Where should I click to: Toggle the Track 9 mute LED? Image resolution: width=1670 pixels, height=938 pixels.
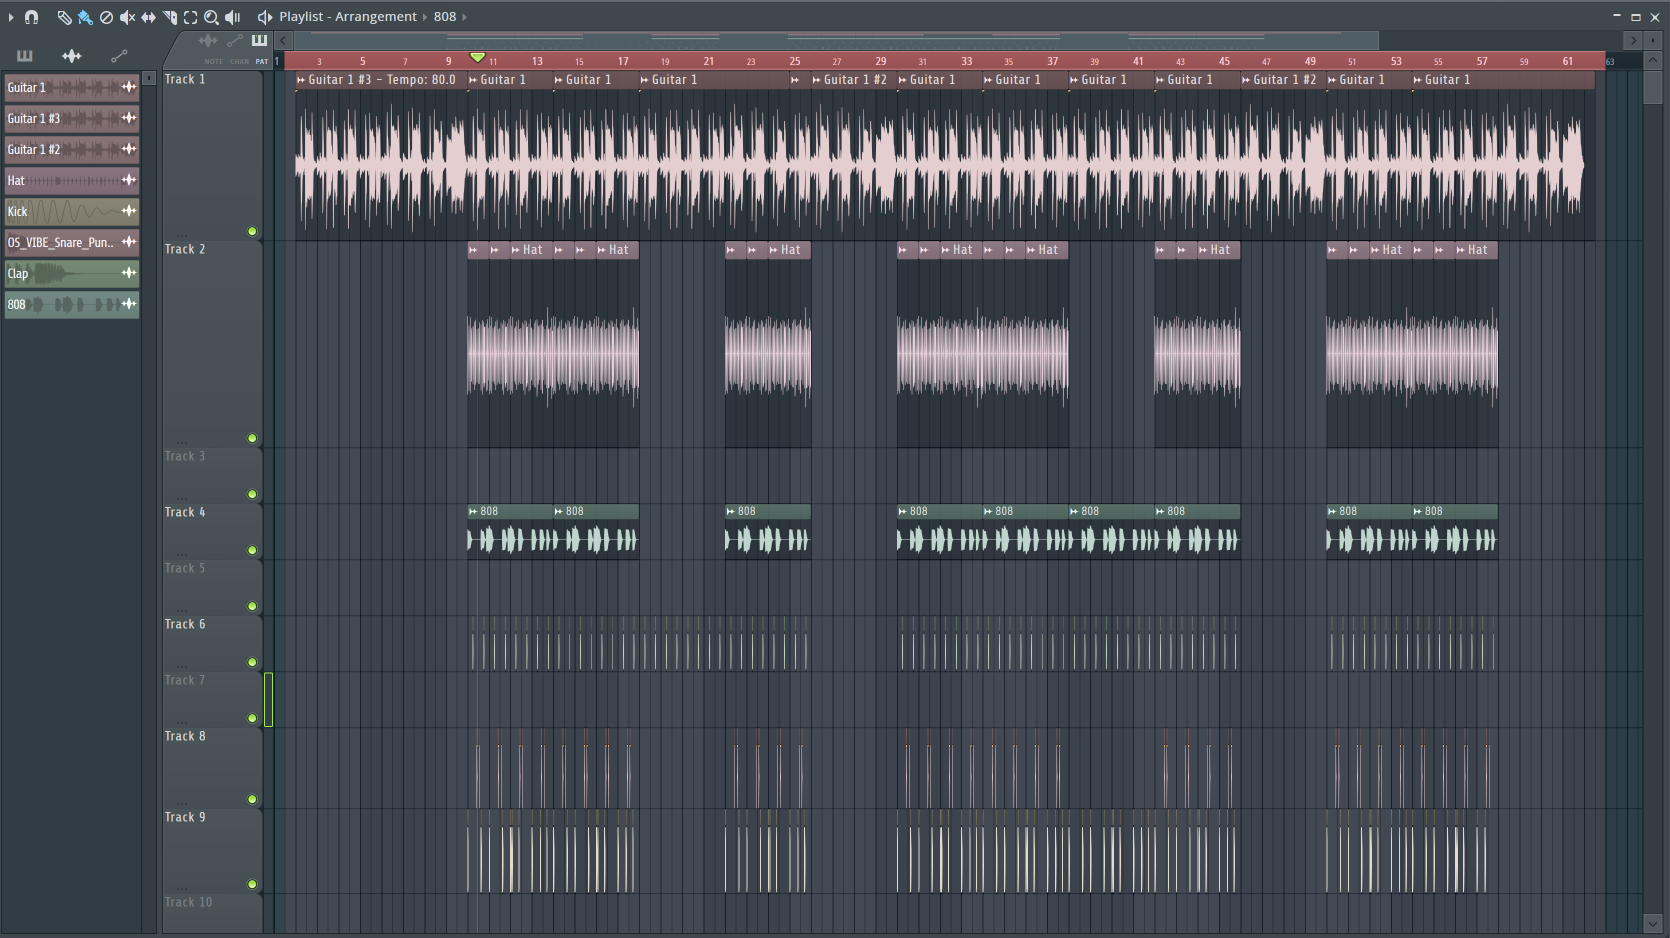click(x=252, y=884)
